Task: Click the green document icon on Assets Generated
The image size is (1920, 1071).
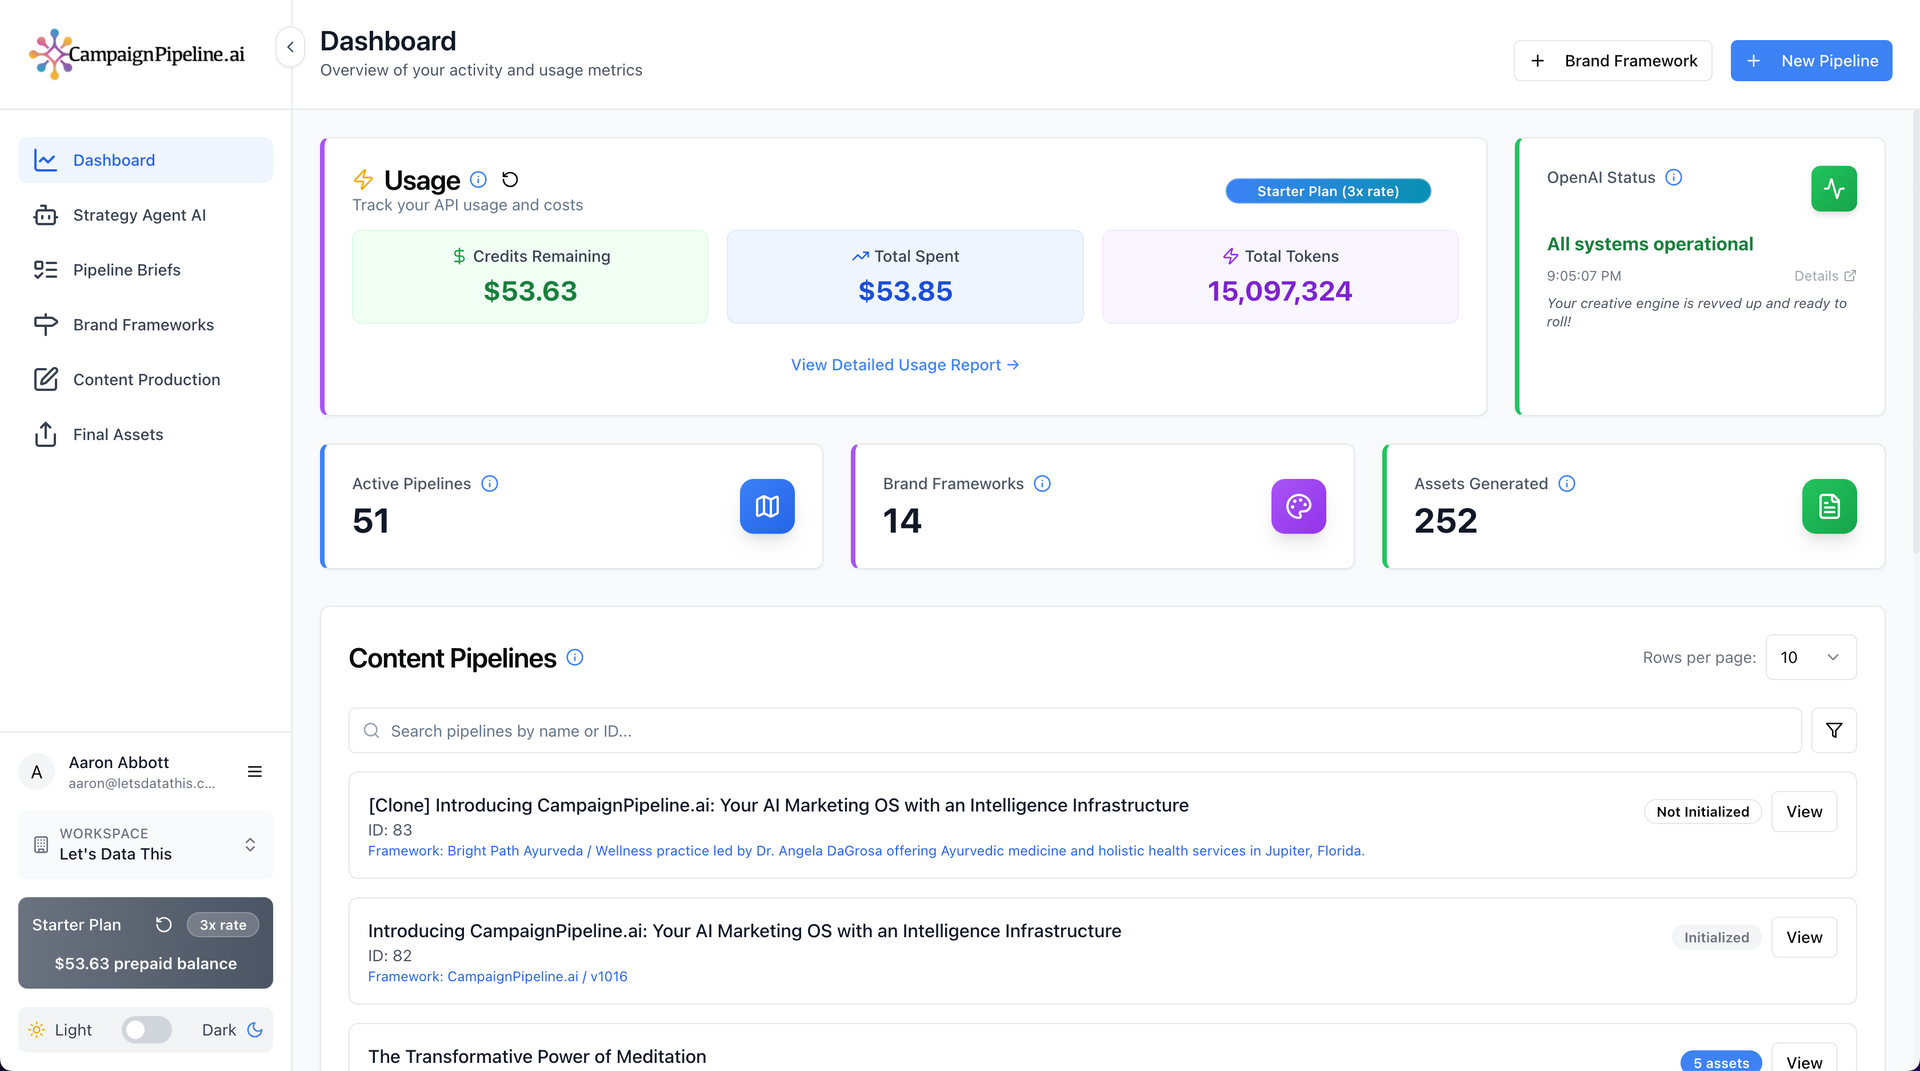Action: (x=1830, y=507)
